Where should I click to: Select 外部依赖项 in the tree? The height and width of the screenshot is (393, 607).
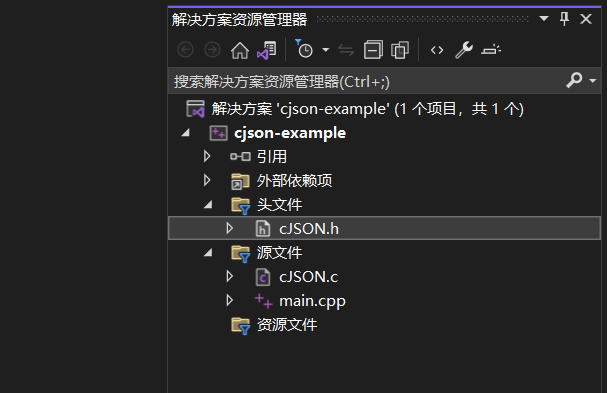click(x=294, y=181)
